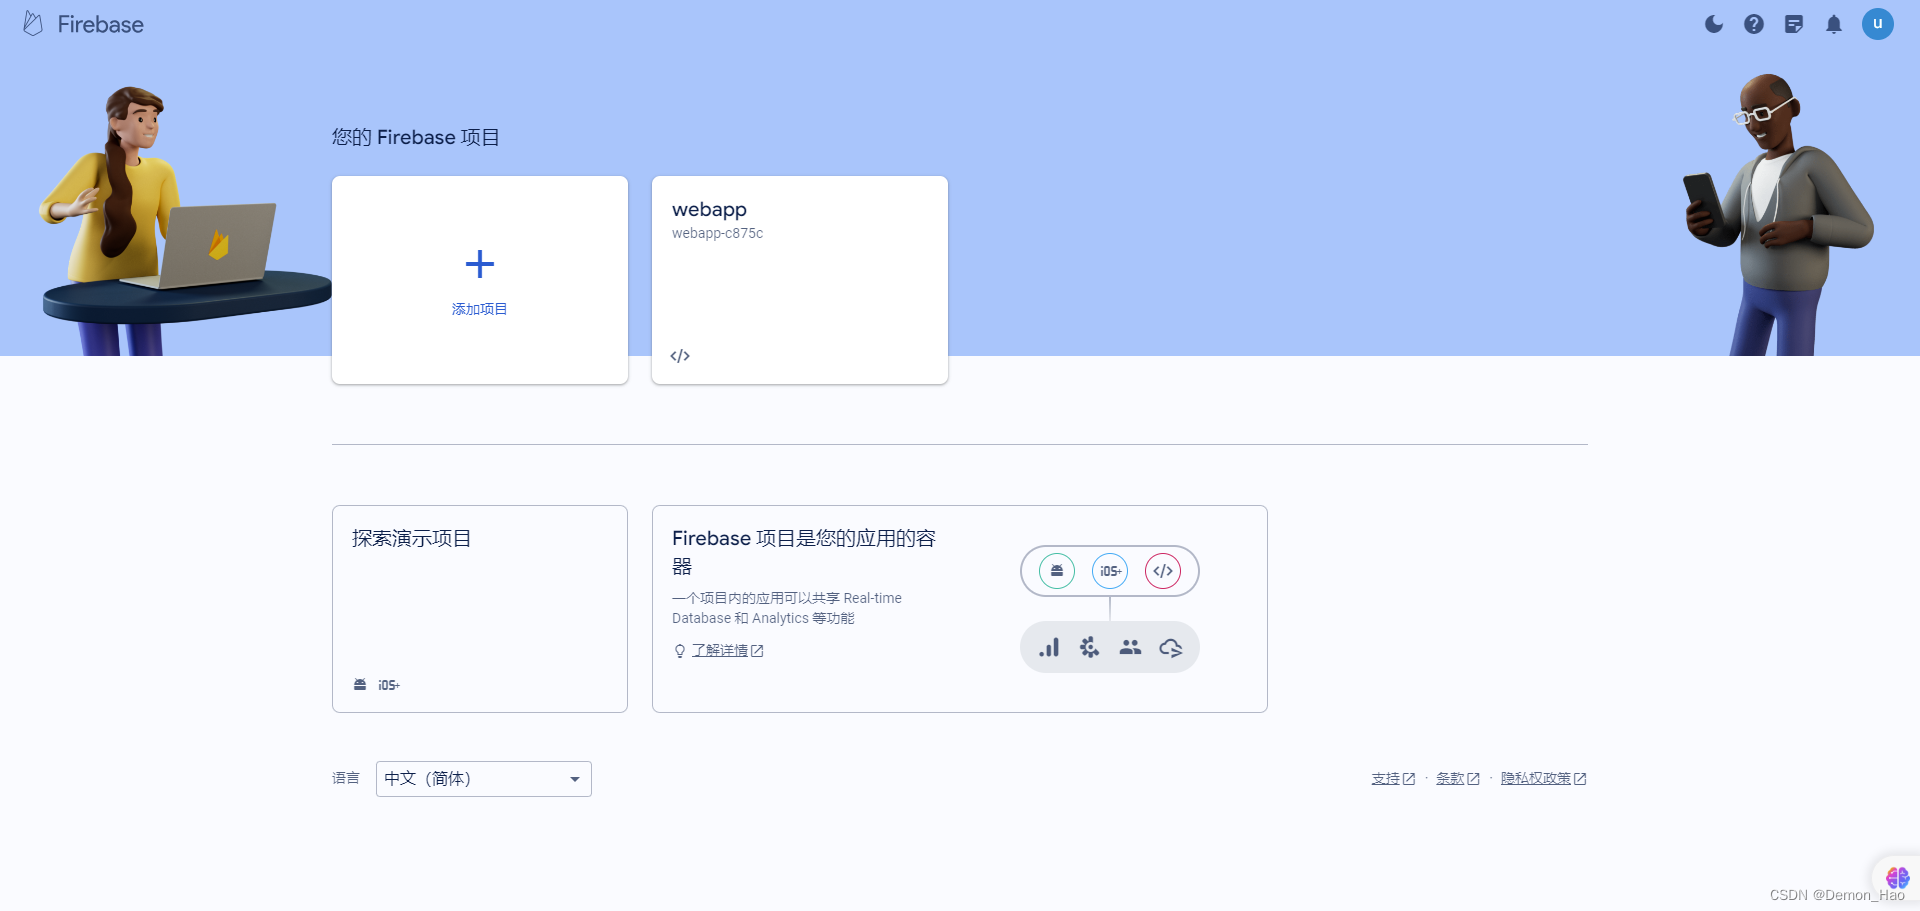Click Android icon on demo project card
Viewport: 1920px width, 911px height.
click(360, 685)
